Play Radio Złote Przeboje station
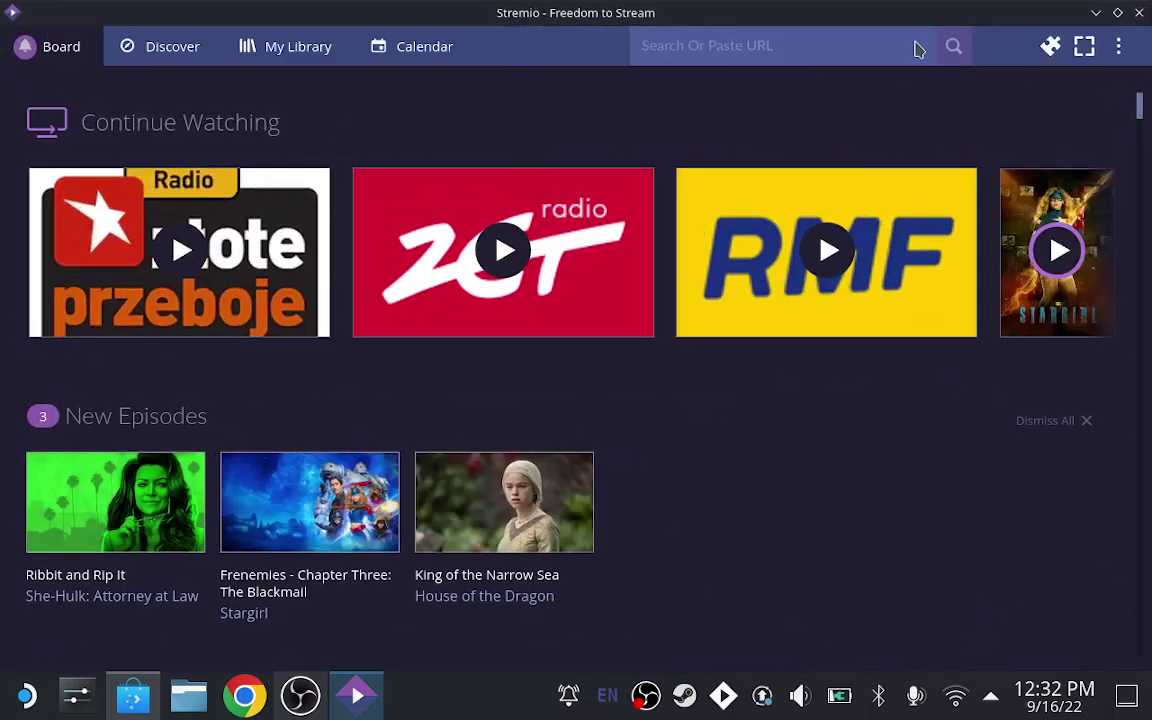This screenshot has width=1152, height=720. [179, 252]
